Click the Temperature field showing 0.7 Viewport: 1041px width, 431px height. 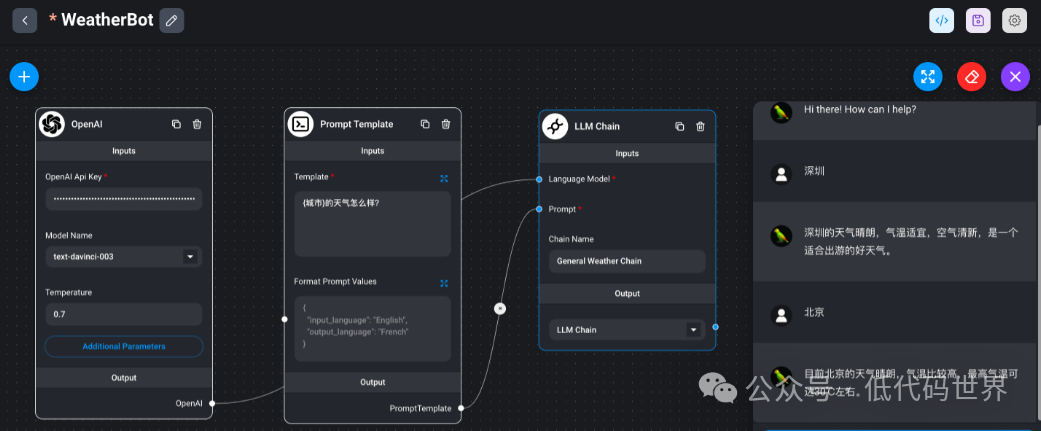[123, 314]
